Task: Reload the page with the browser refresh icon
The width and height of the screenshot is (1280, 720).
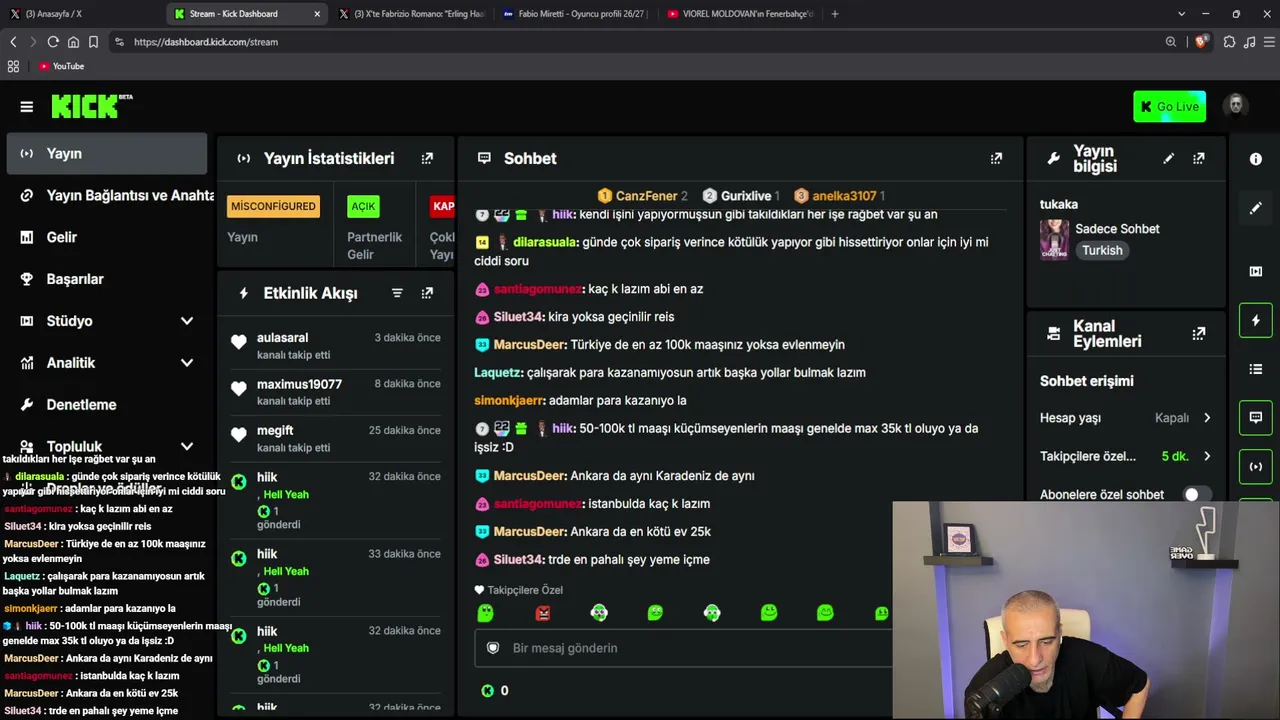Action: 53,42
